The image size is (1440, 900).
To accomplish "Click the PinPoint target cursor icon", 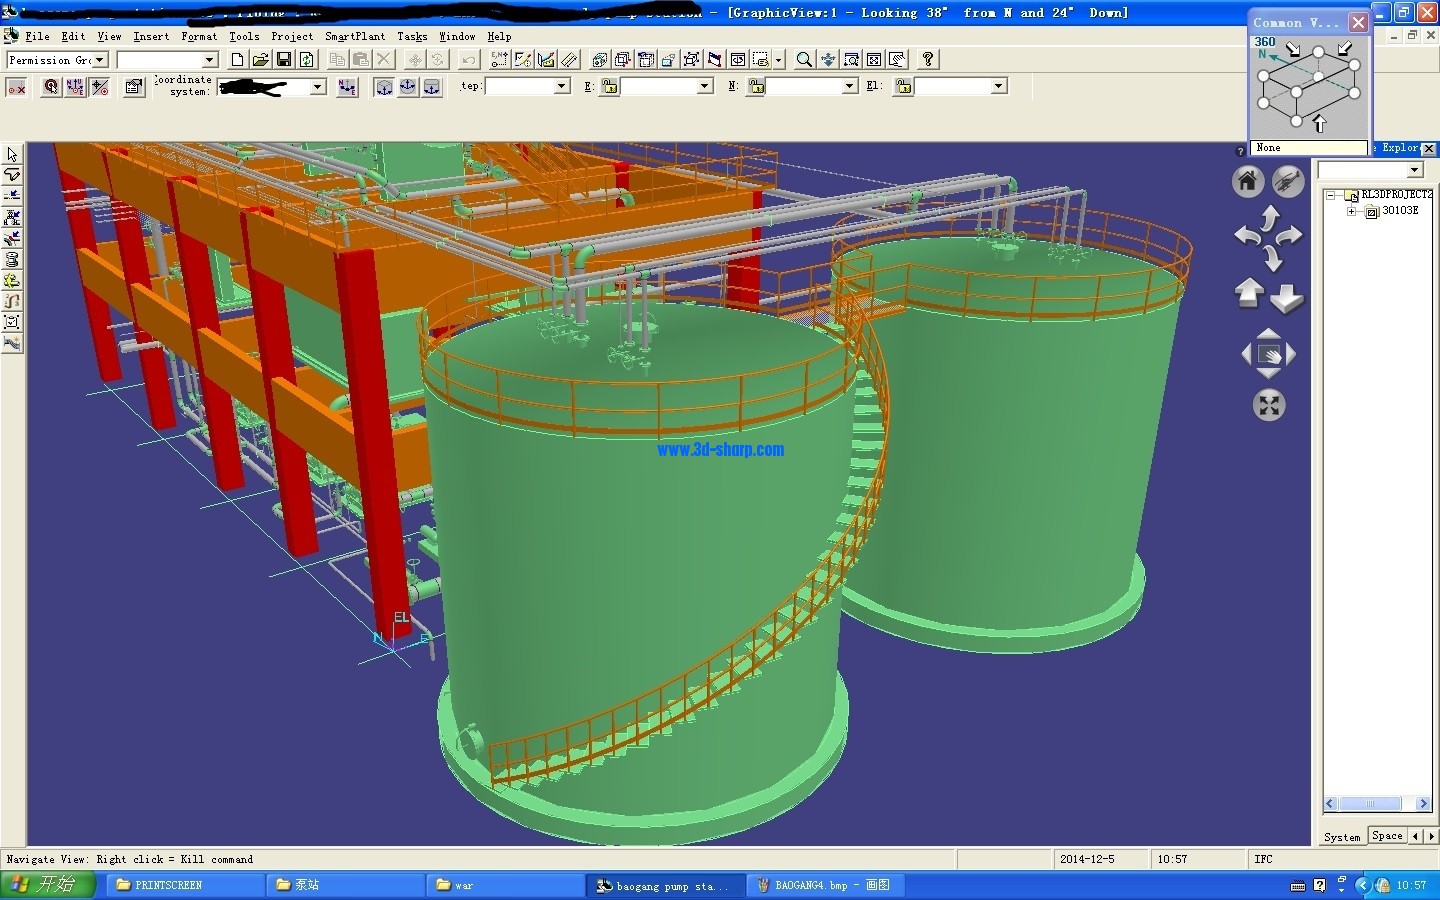I will click(51, 87).
